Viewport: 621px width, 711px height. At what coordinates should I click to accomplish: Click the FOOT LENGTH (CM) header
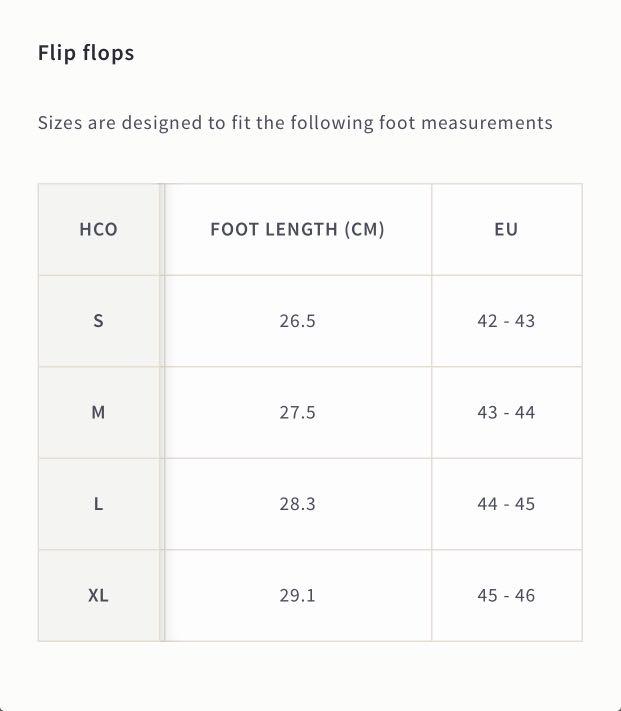pos(297,229)
